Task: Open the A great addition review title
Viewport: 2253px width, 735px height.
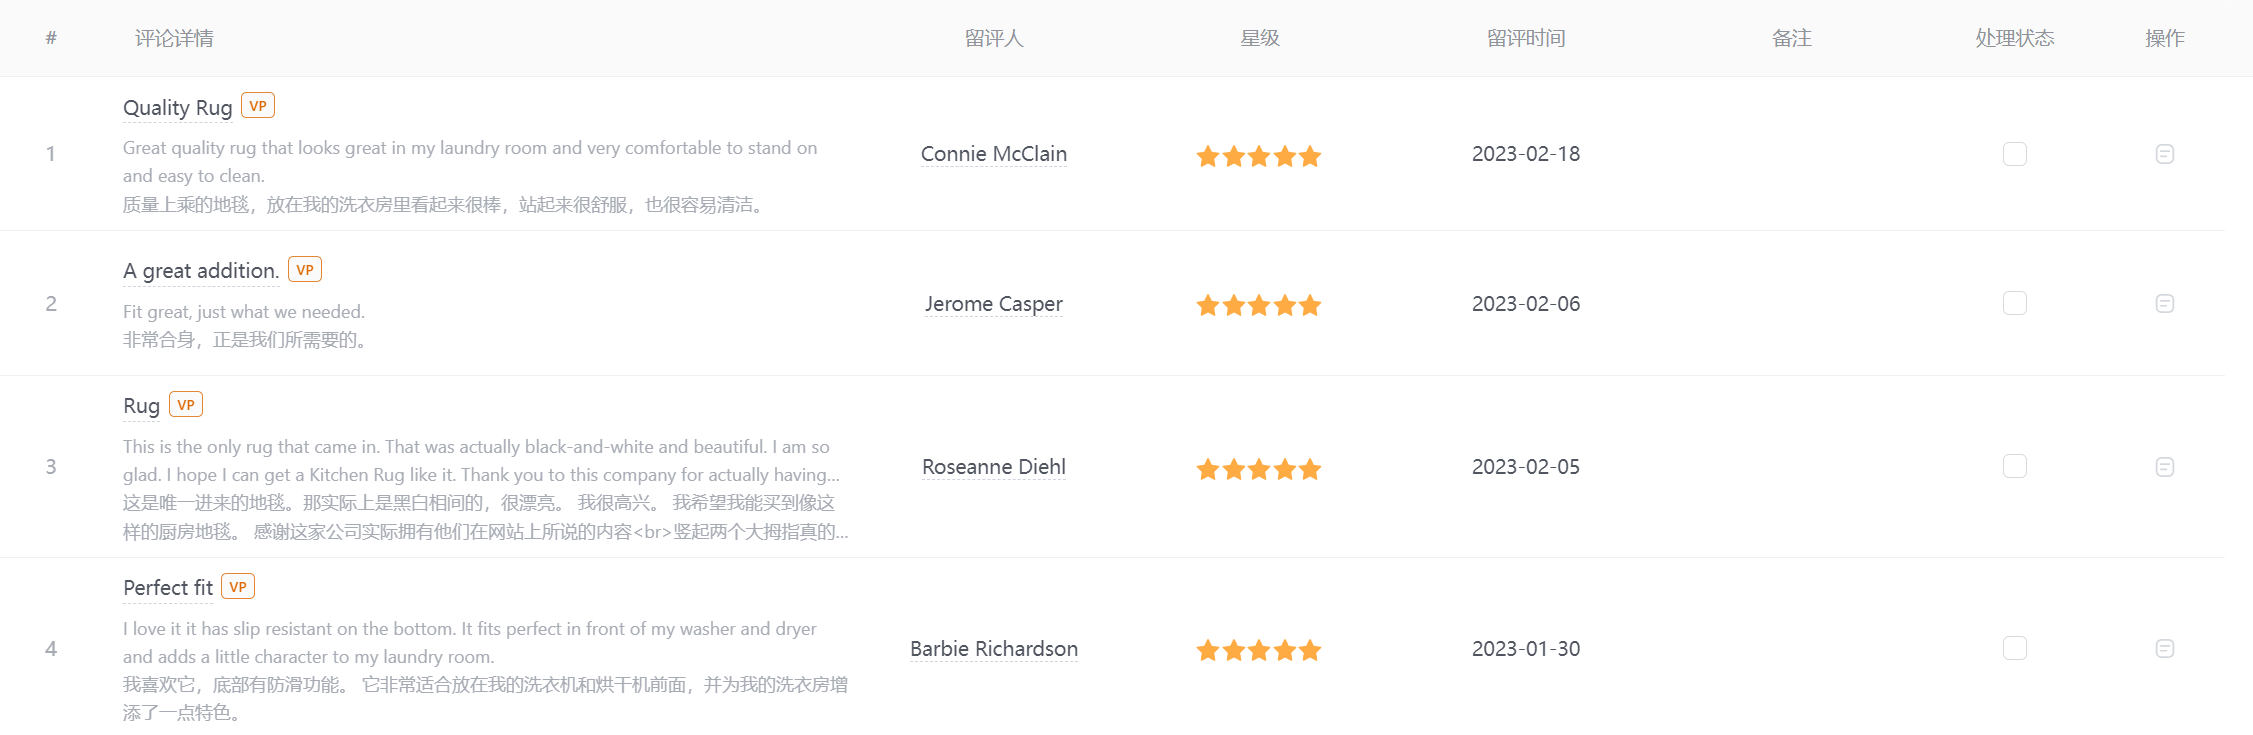Action: [x=201, y=271]
